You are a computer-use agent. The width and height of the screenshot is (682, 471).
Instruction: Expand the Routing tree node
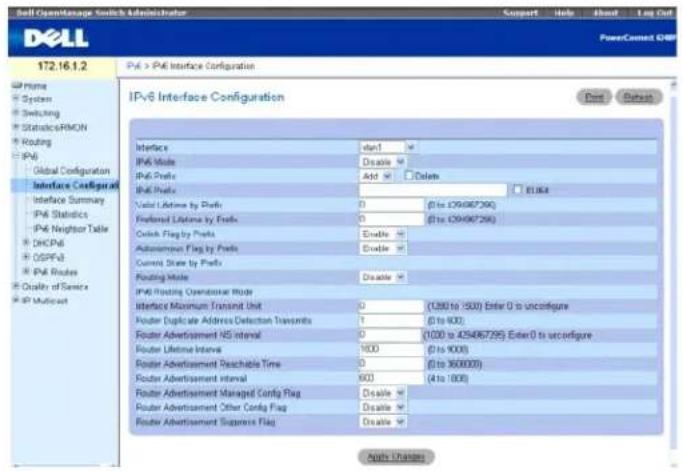[x=16, y=141]
